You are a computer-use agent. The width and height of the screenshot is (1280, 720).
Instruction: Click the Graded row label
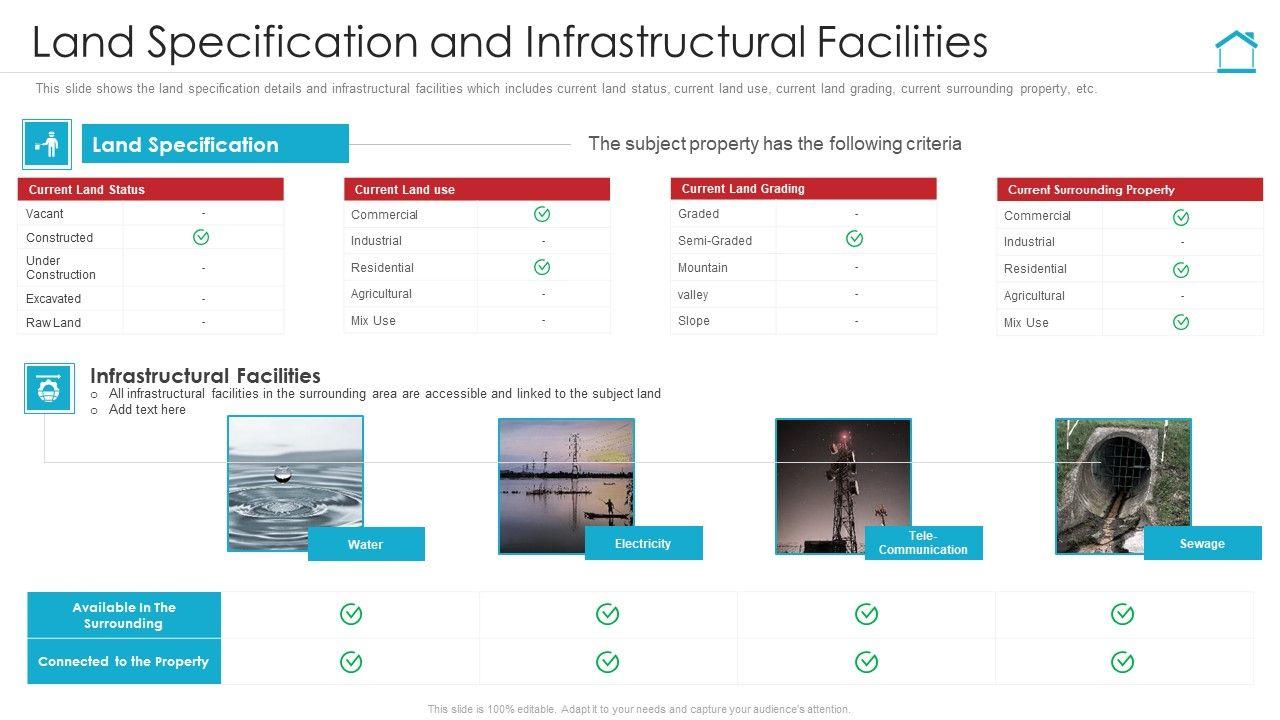698,213
